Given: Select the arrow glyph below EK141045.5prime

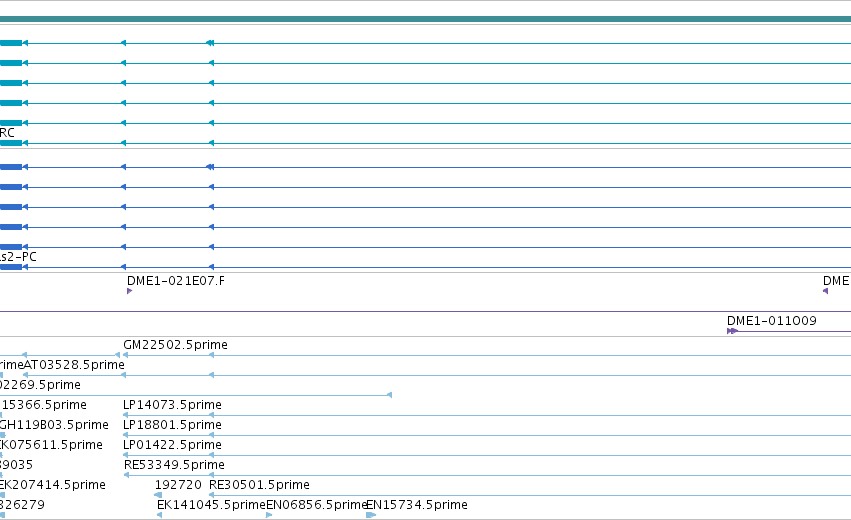Looking at the screenshot, I should pyautogui.click(x=160, y=515).
